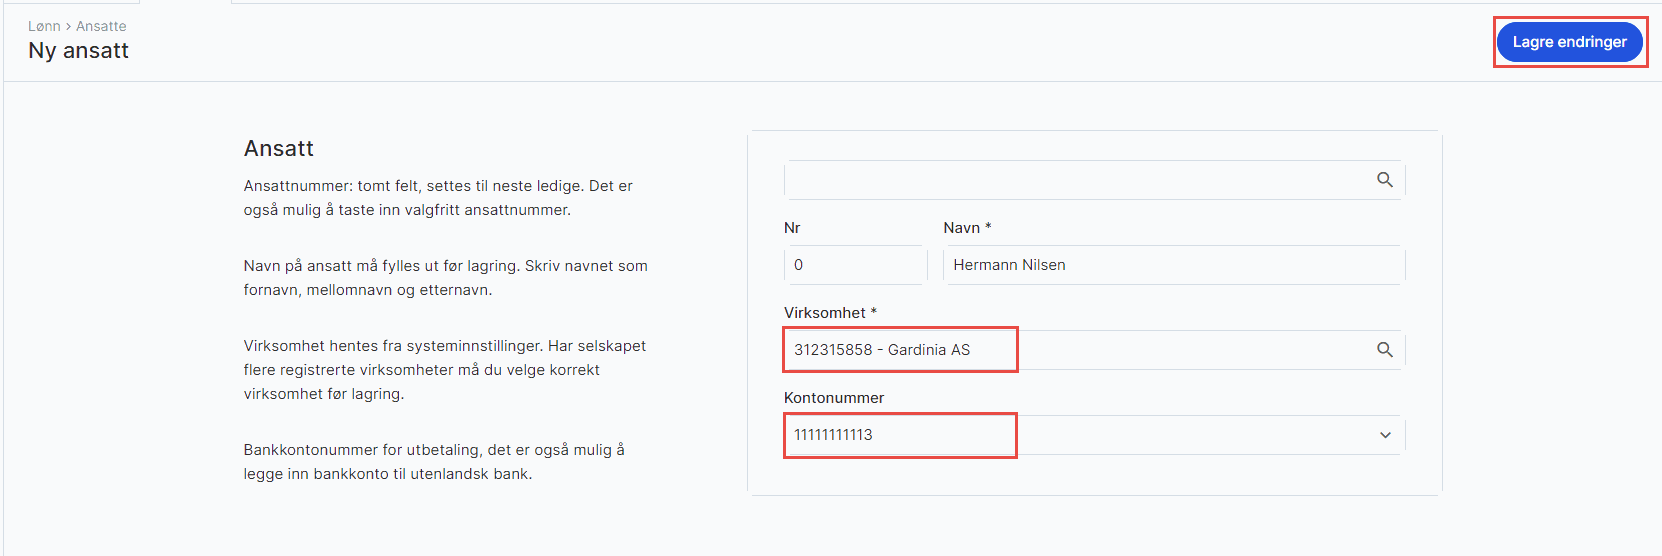This screenshot has height=556, width=1662.
Task: Click the Lagre endringer button
Action: [1568, 42]
